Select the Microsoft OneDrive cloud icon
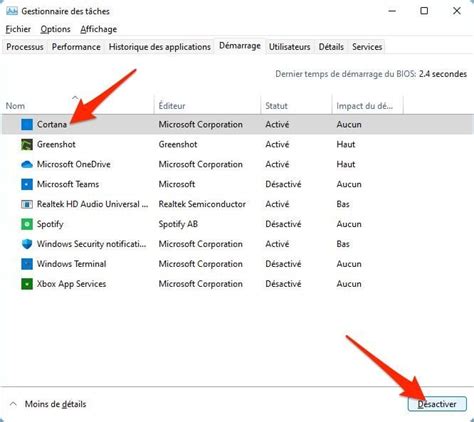The width and height of the screenshot is (474, 422). pyautogui.click(x=27, y=164)
